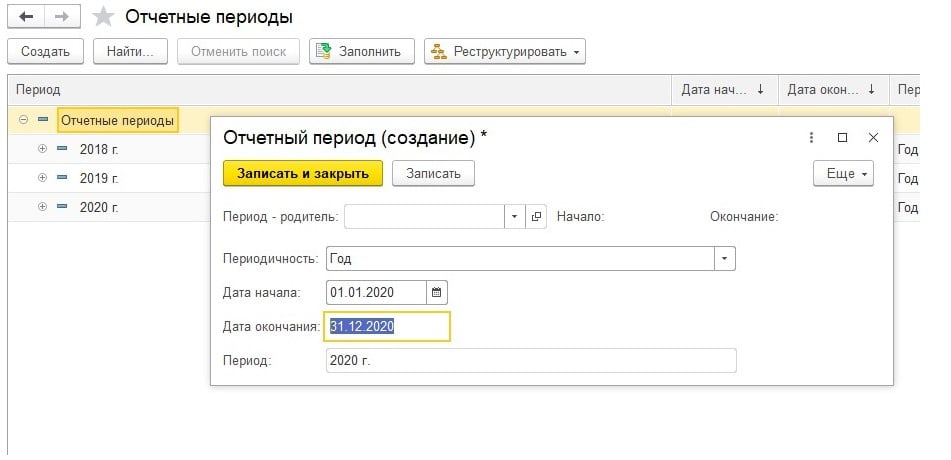Collapse the Отчетные периоды root node
951x460 pixels.
pyautogui.click(x=23, y=120)
